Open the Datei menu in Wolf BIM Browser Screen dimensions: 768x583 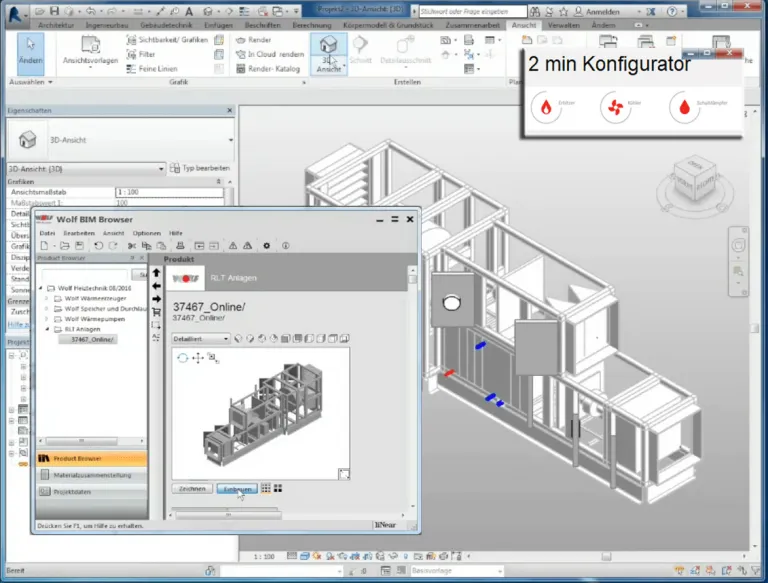click(47, 233)
